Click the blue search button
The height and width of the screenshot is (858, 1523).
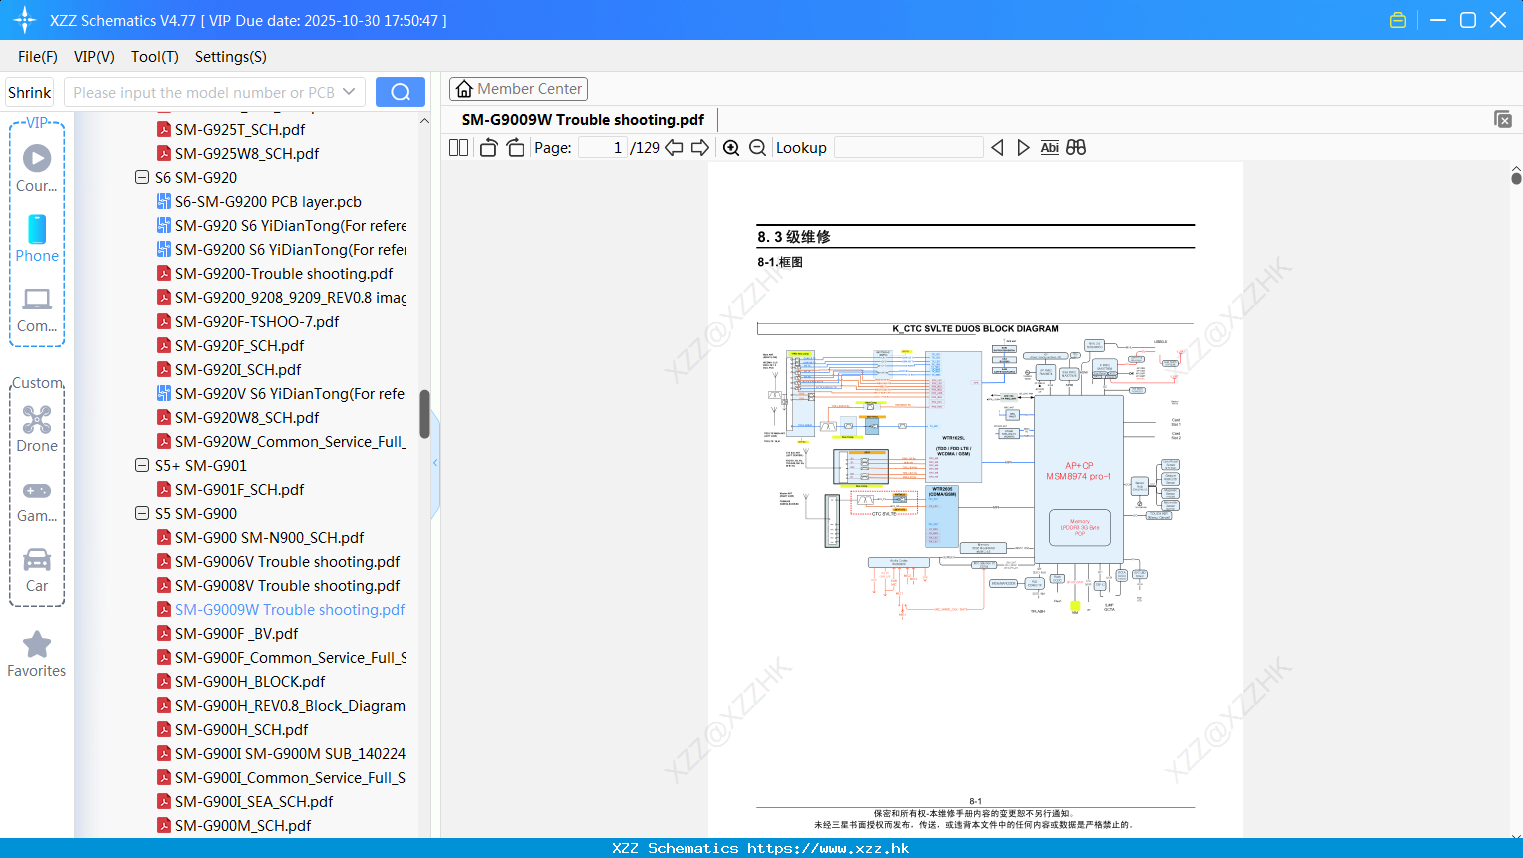coord(400,92)
